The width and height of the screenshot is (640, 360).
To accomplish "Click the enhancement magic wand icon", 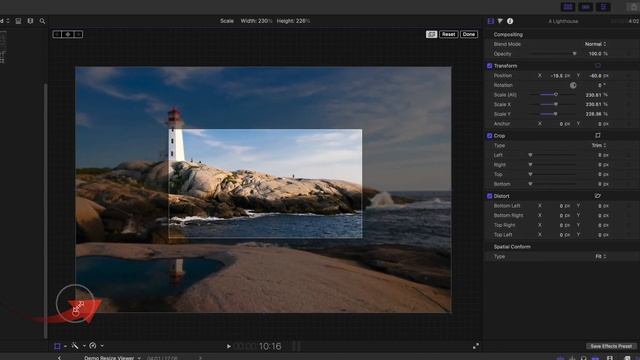I will 75,346.
